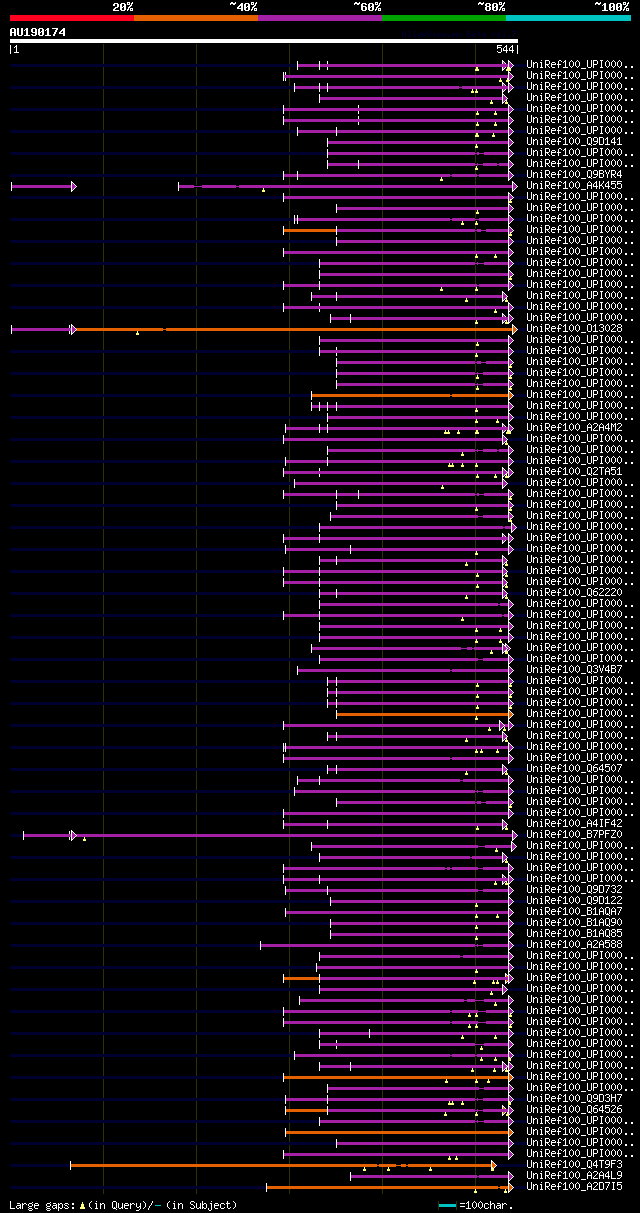
Task: Open the UniRef100_Q9D122 hit link
Action: pos(574,900)
